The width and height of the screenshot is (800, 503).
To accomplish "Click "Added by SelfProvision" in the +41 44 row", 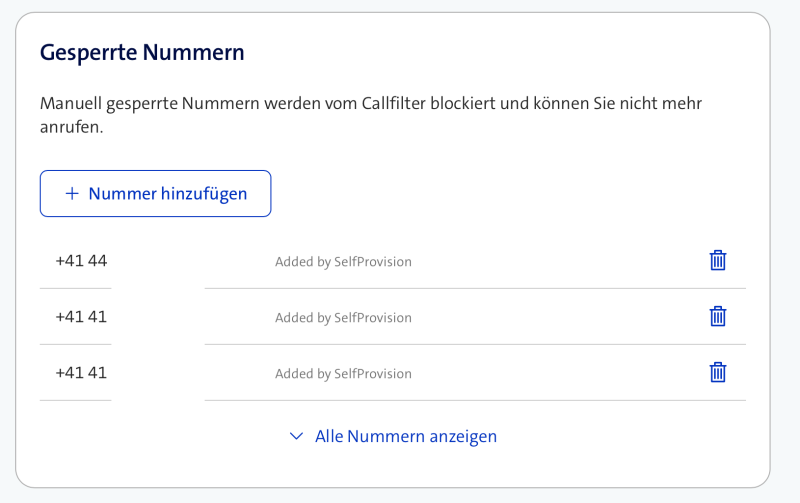I will [343, 262].
